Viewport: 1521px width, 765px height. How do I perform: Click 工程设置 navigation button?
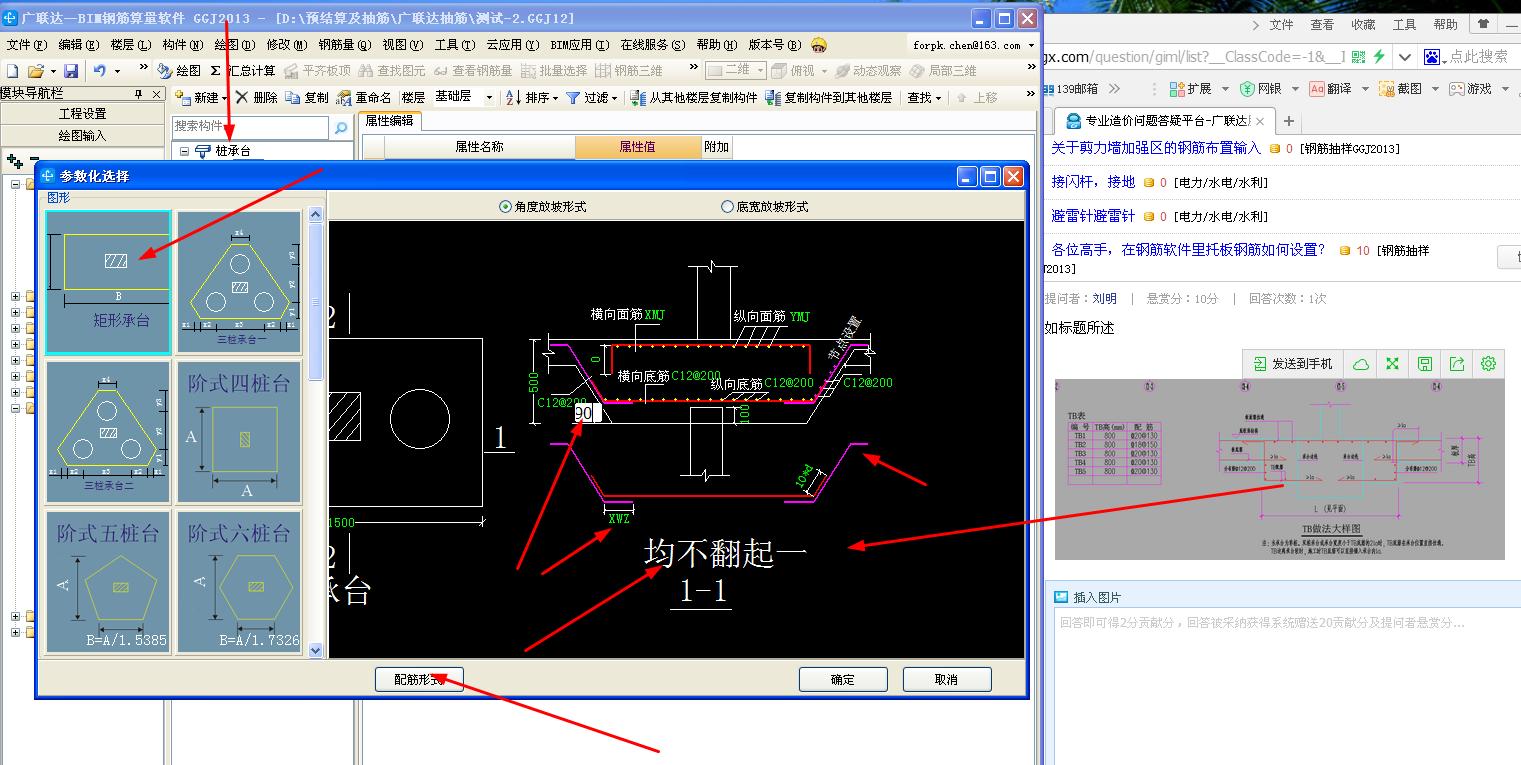click(x=82, y=114)
